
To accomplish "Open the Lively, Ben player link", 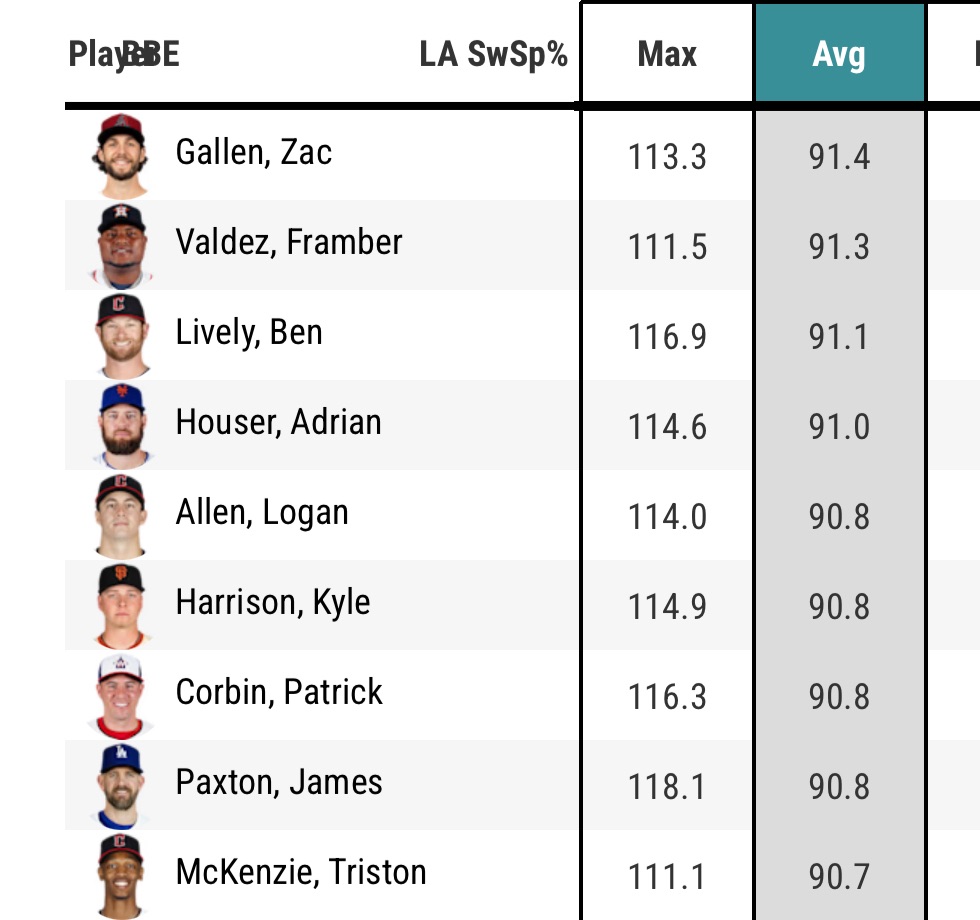I will point(249,333).
